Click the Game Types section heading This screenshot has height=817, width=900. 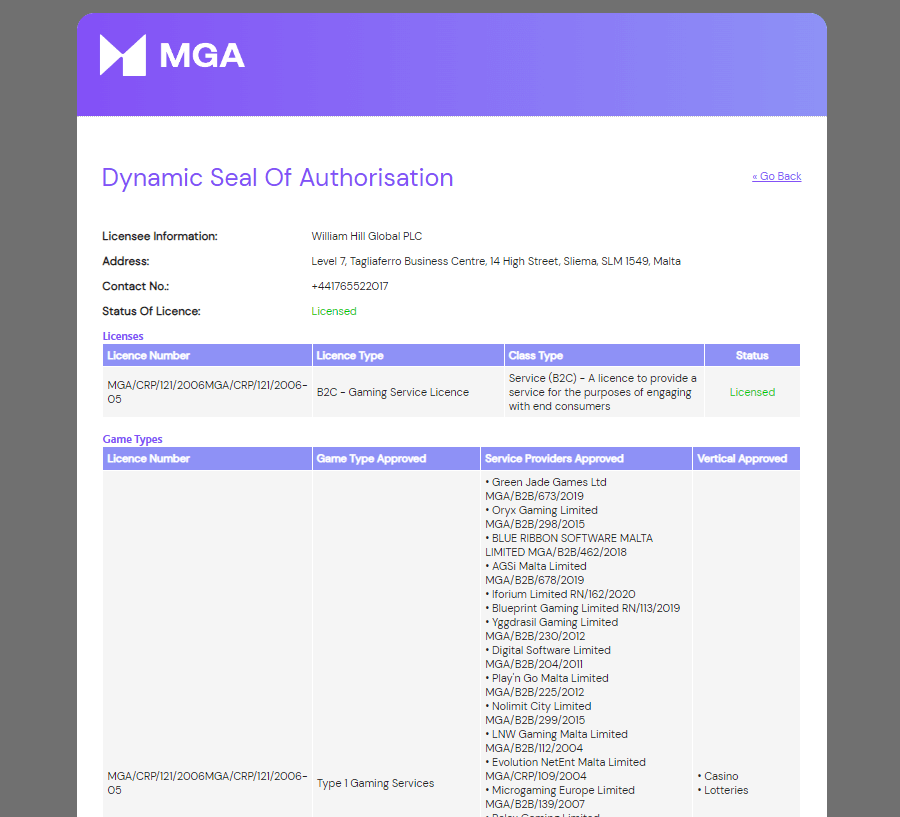[x=133, y=439]
